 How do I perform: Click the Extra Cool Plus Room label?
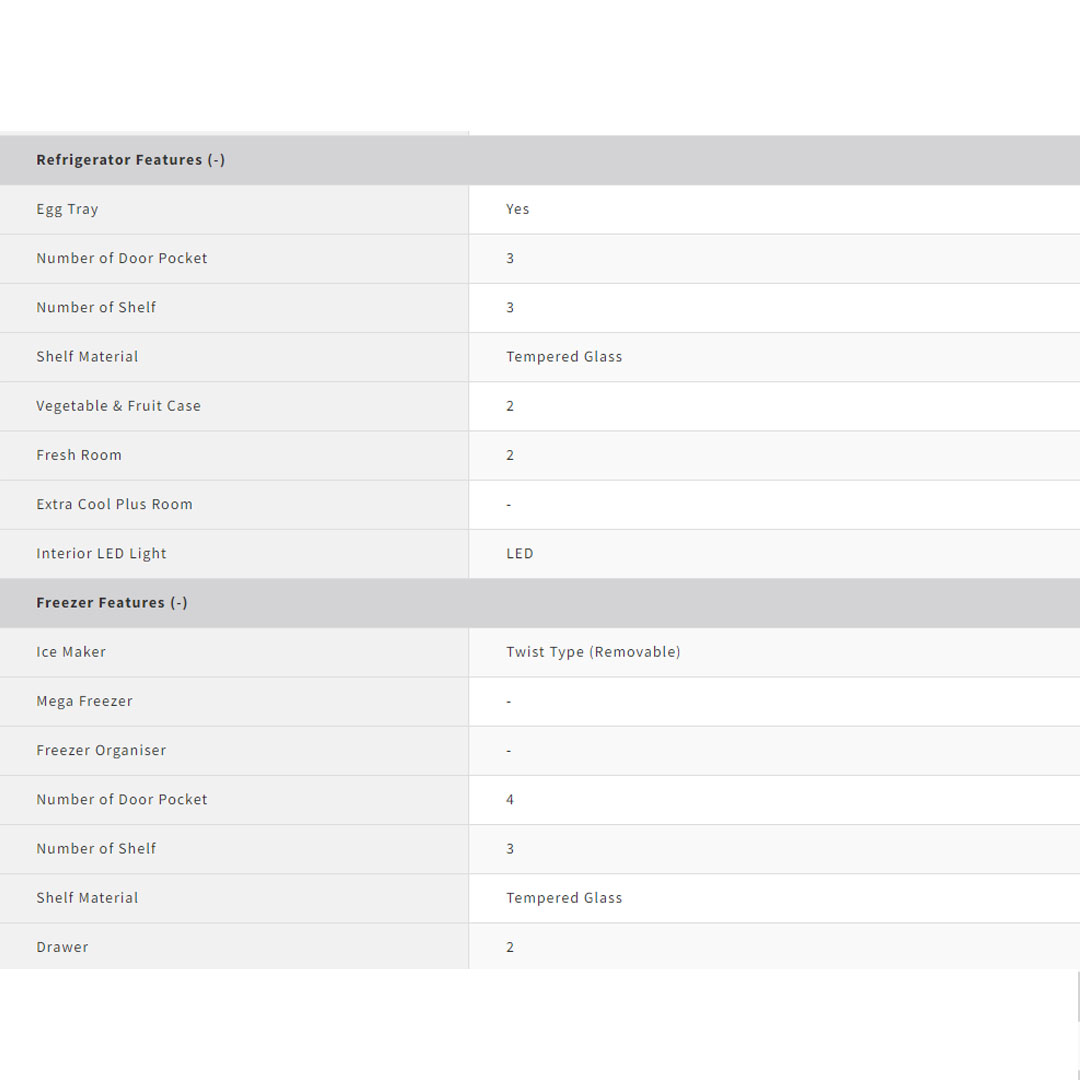tap(114, 504)
